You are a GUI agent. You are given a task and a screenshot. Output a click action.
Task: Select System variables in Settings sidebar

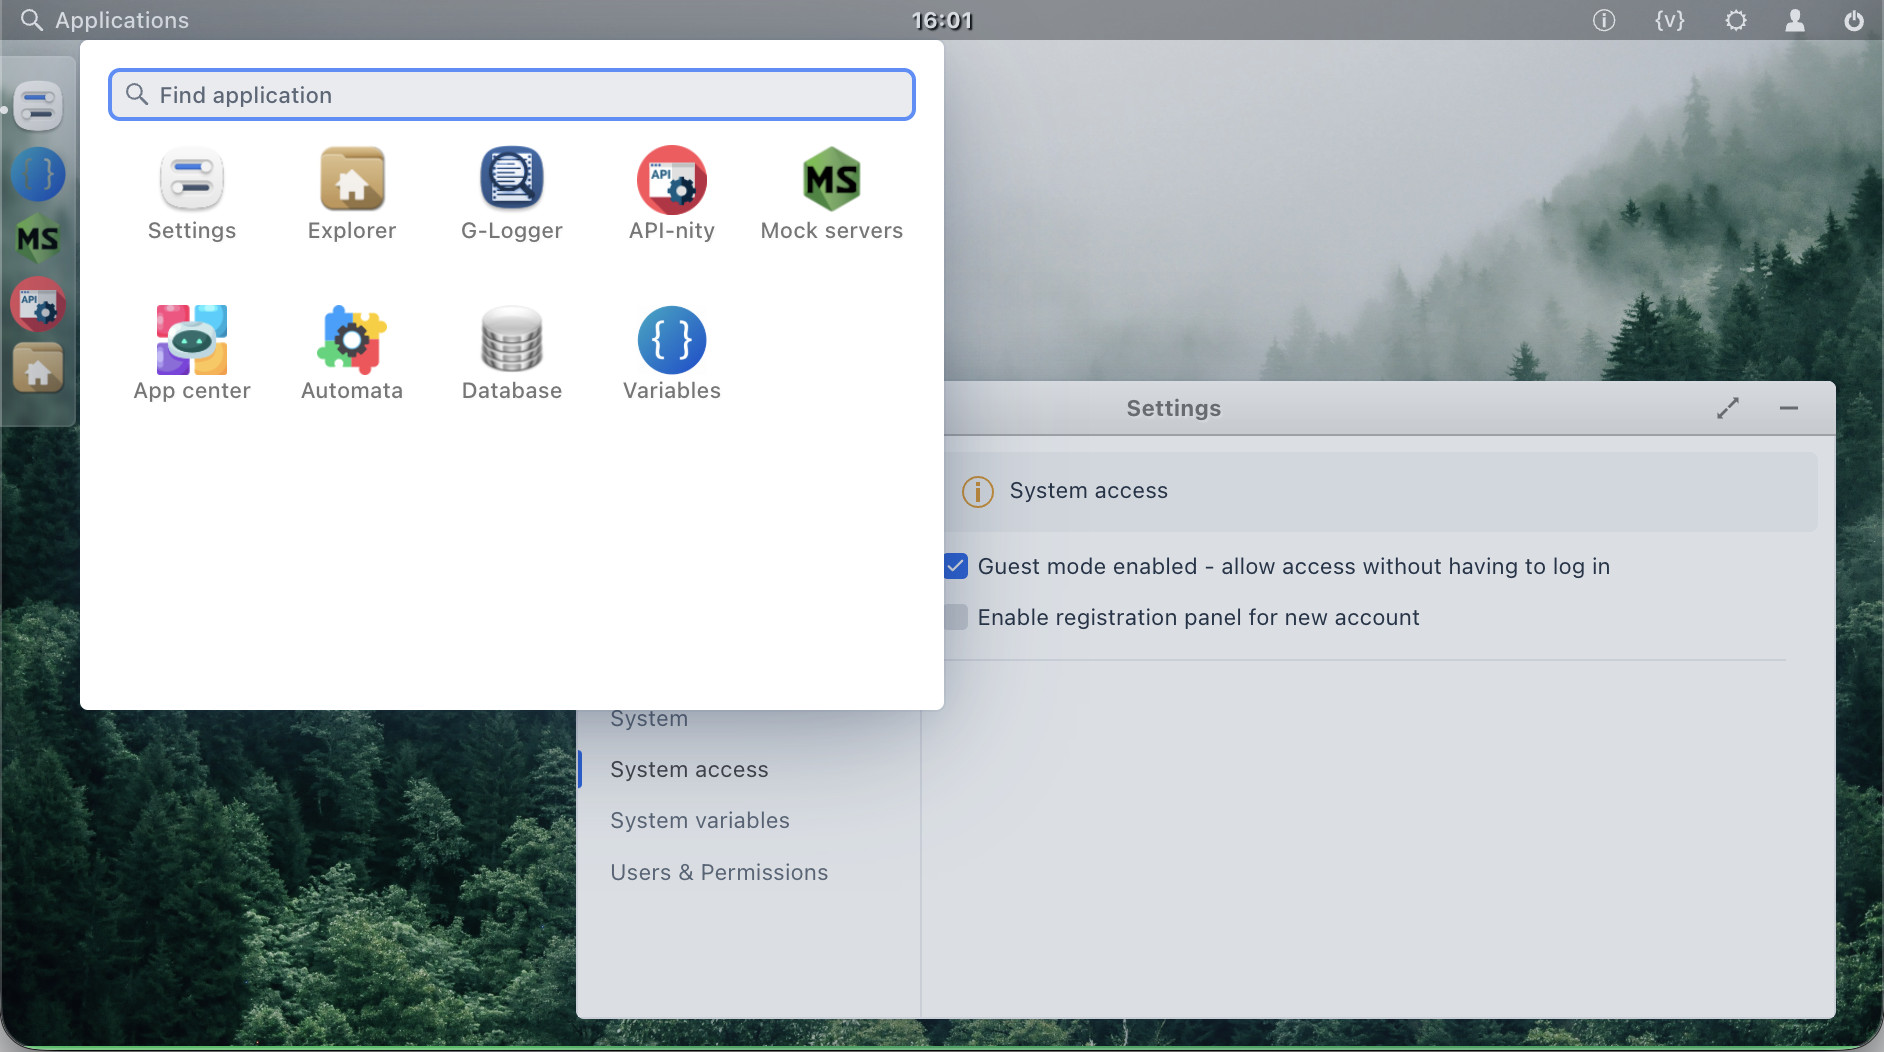[x=700, y=820]
